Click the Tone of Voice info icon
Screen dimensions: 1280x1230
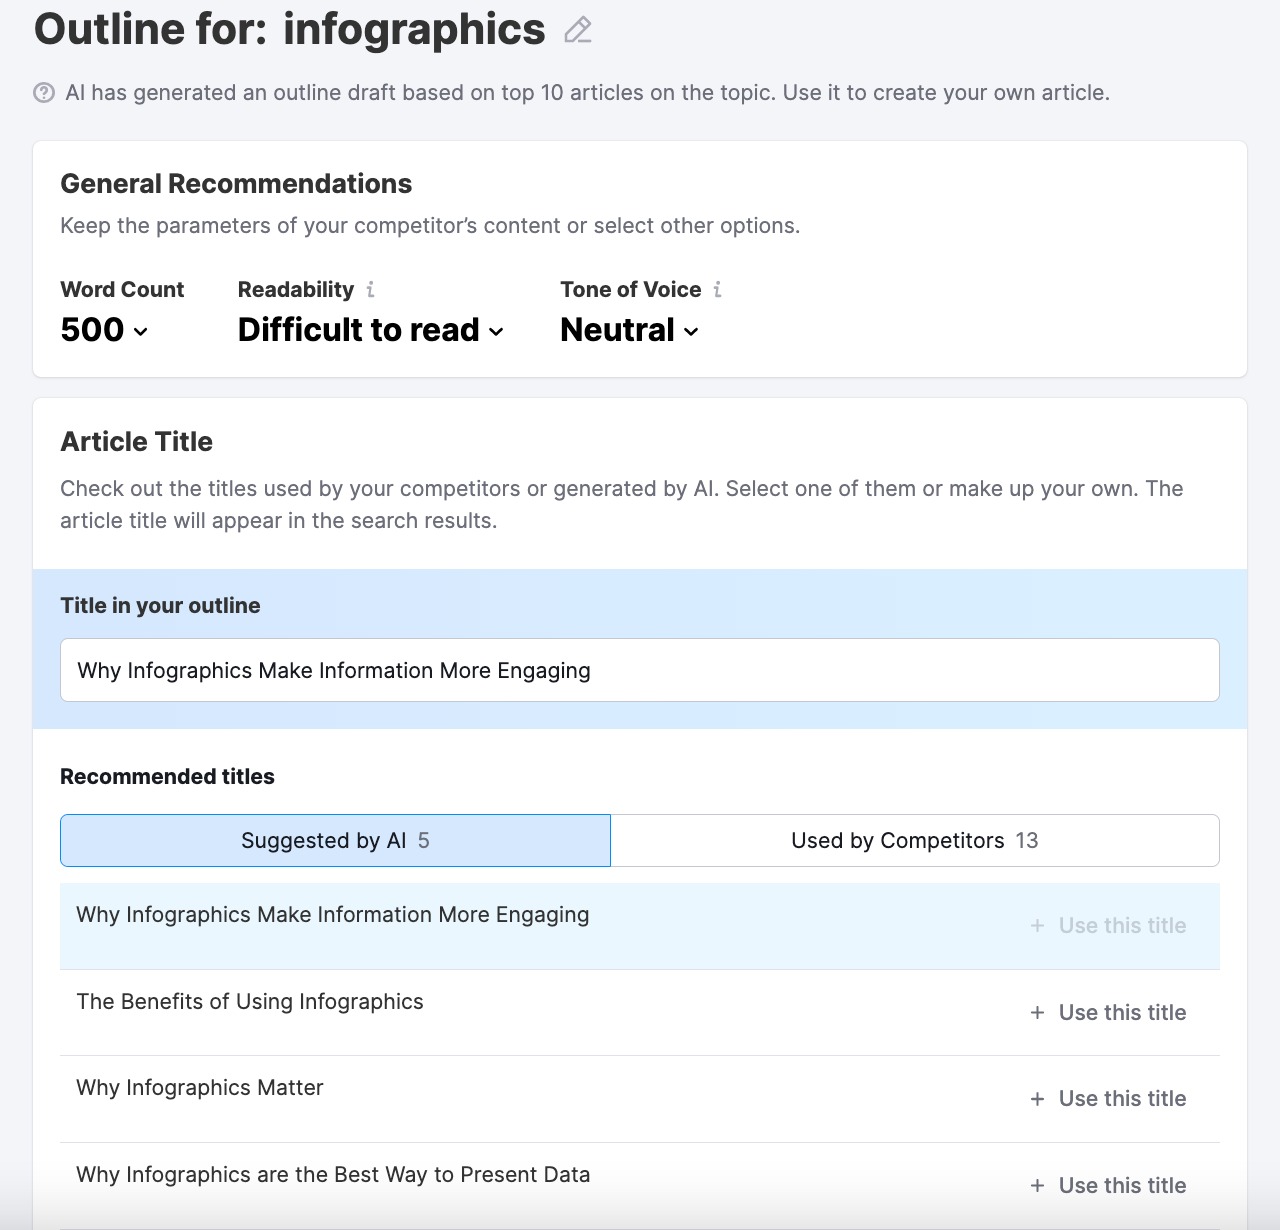coord(717,289)
